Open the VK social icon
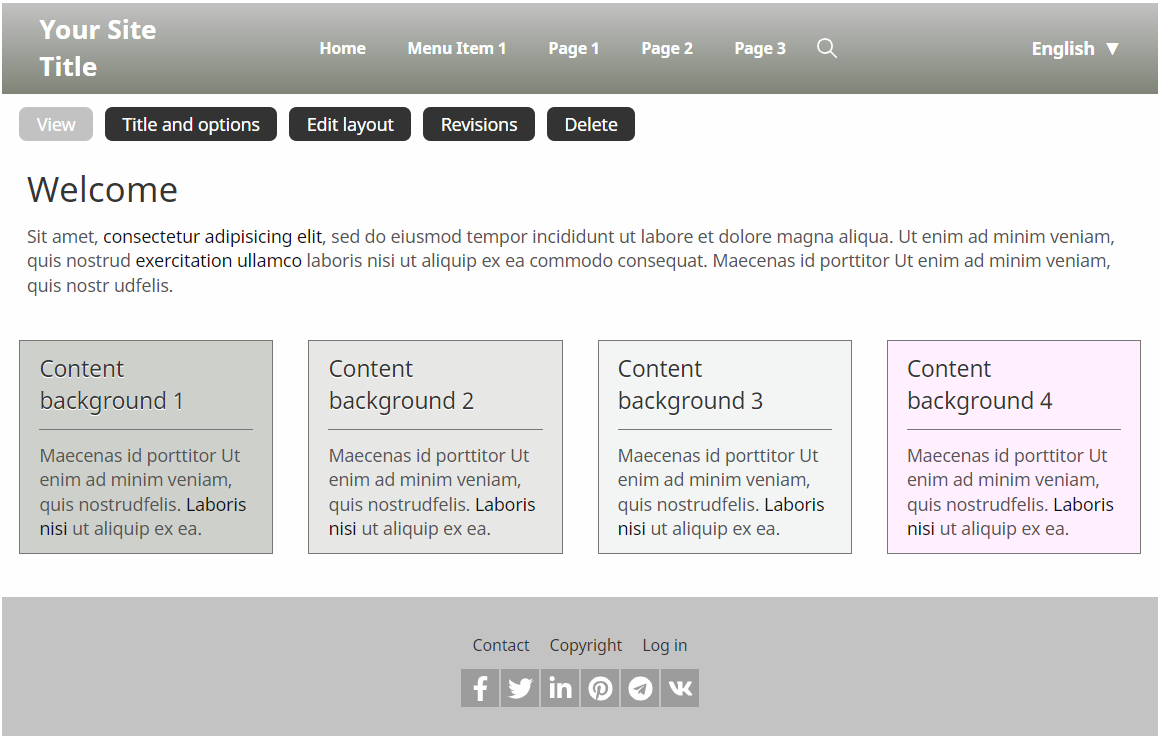The width and height of the screenshot is (1160, 737). (x=680, y=688)
